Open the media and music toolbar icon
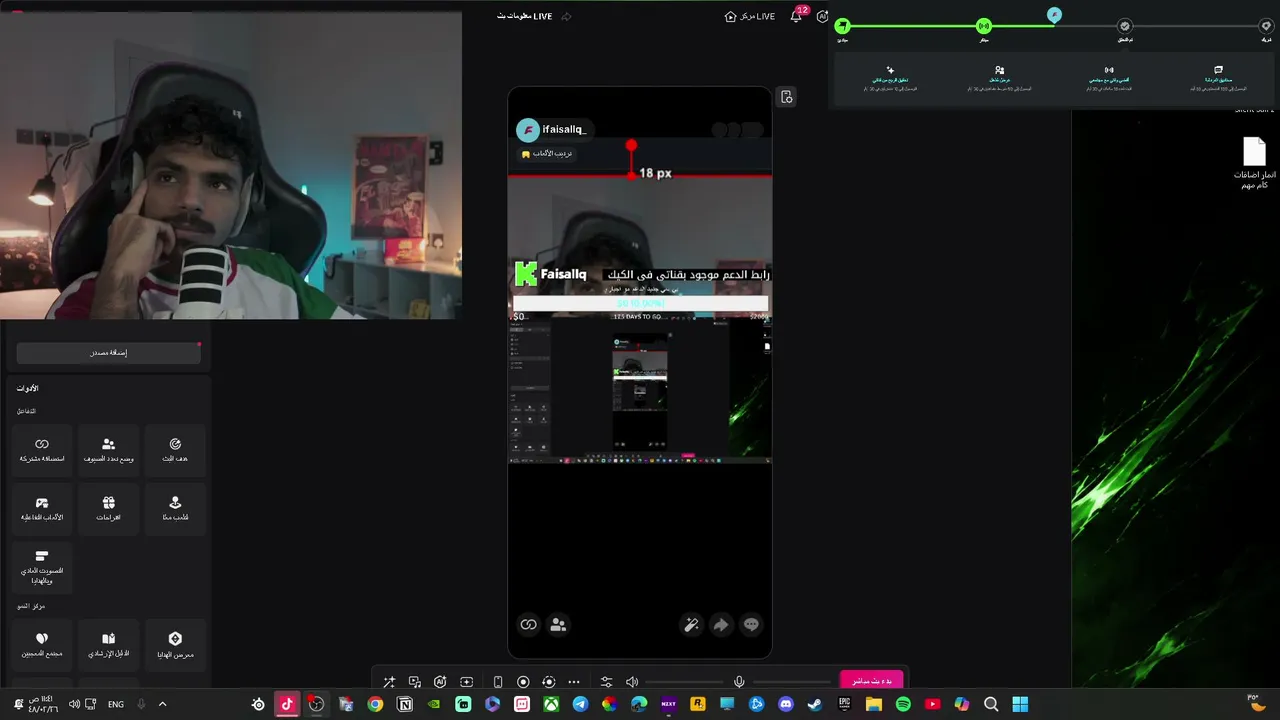Viewport: 1280px width, 720px height. tap(415, 682)
